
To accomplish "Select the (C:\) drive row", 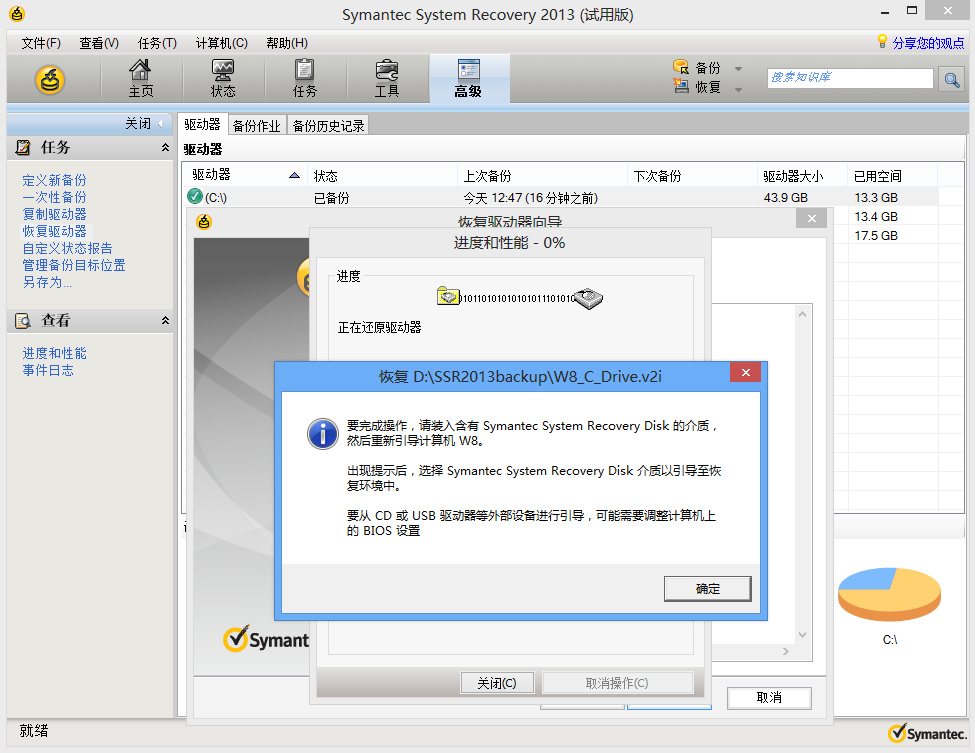I will [560, 197].
